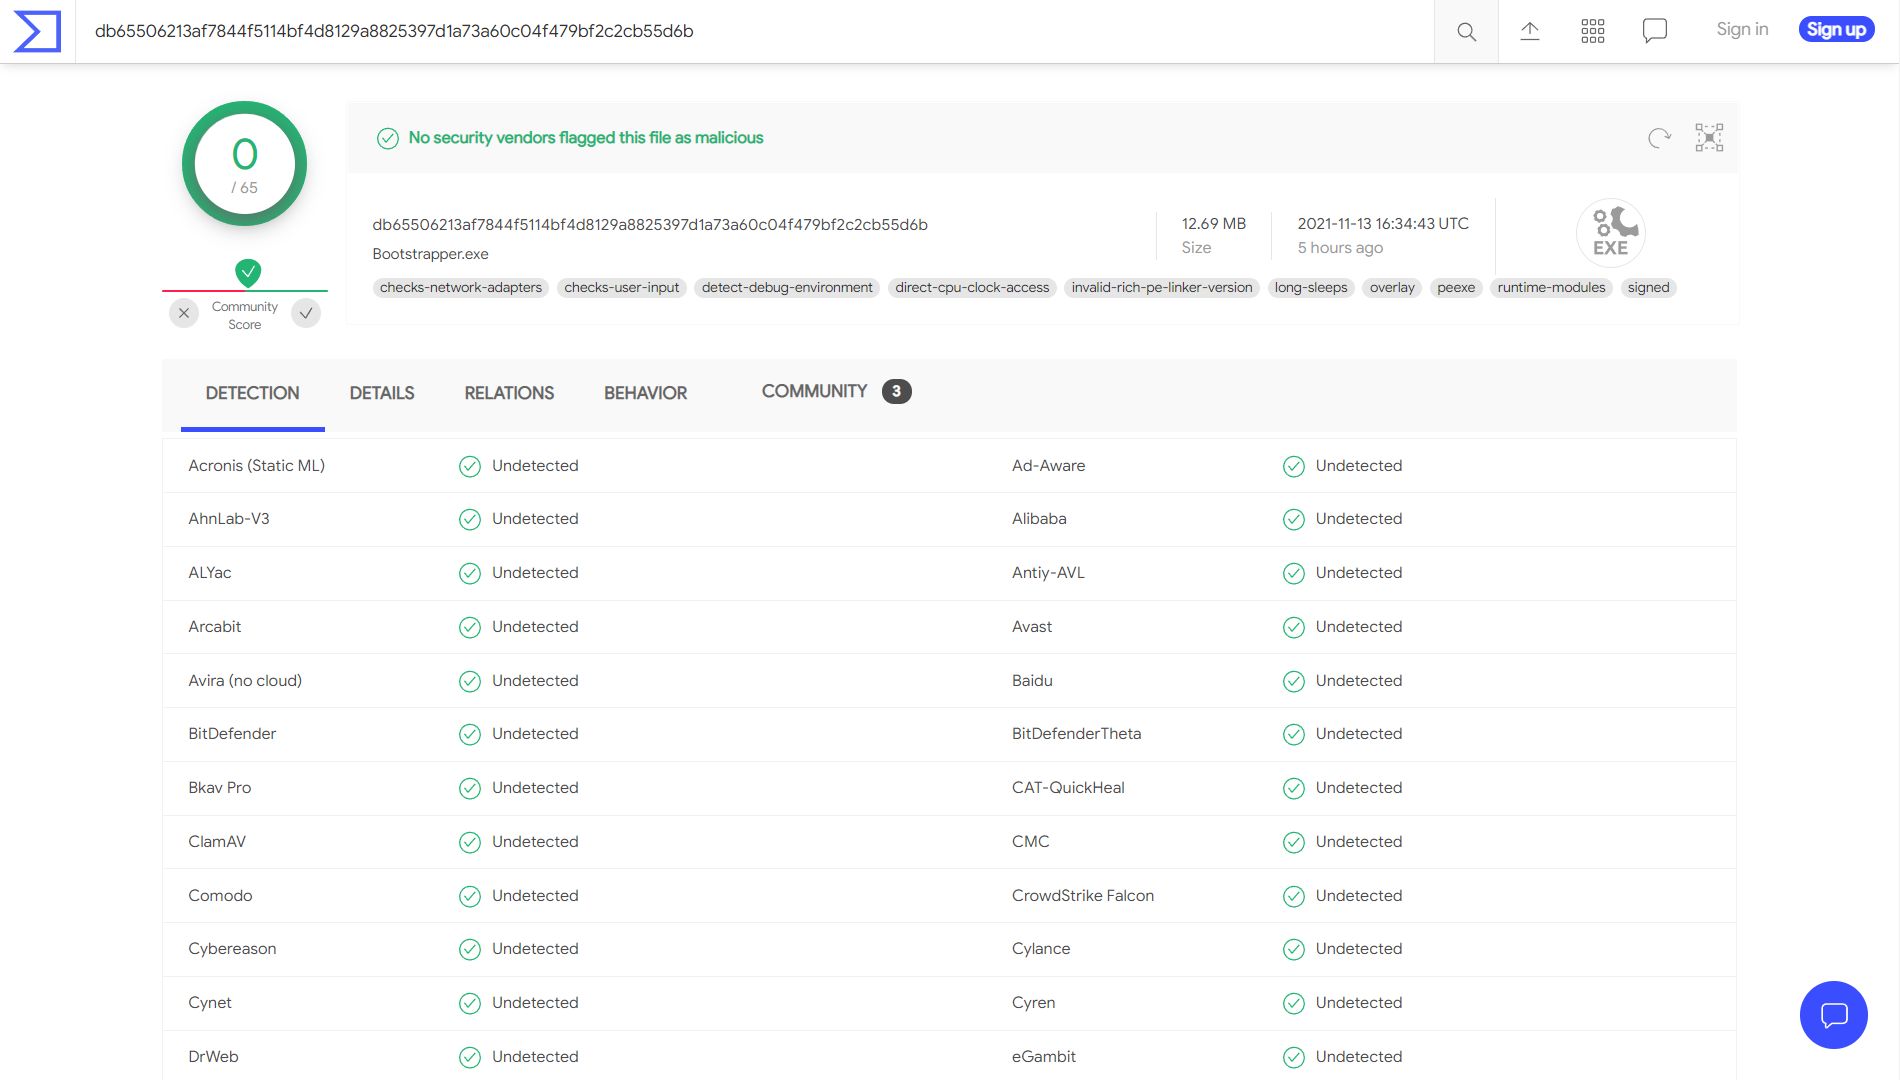This screenshot has height=1080, width=1900.
Task: Click the Acronis Undetected check icon
Action: 469,466
